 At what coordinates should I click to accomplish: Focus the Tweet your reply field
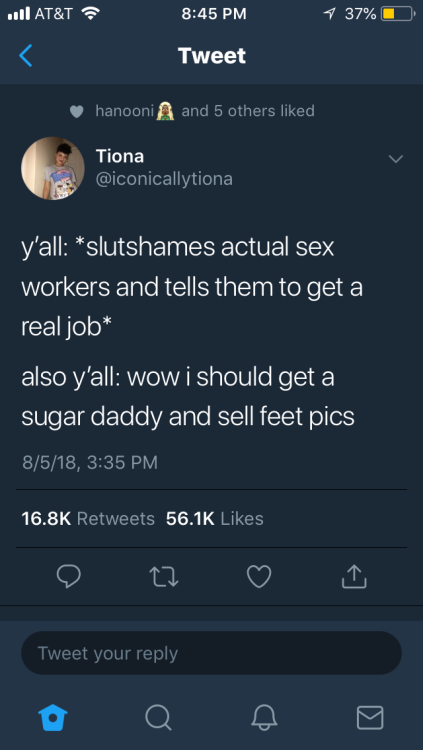212,653
